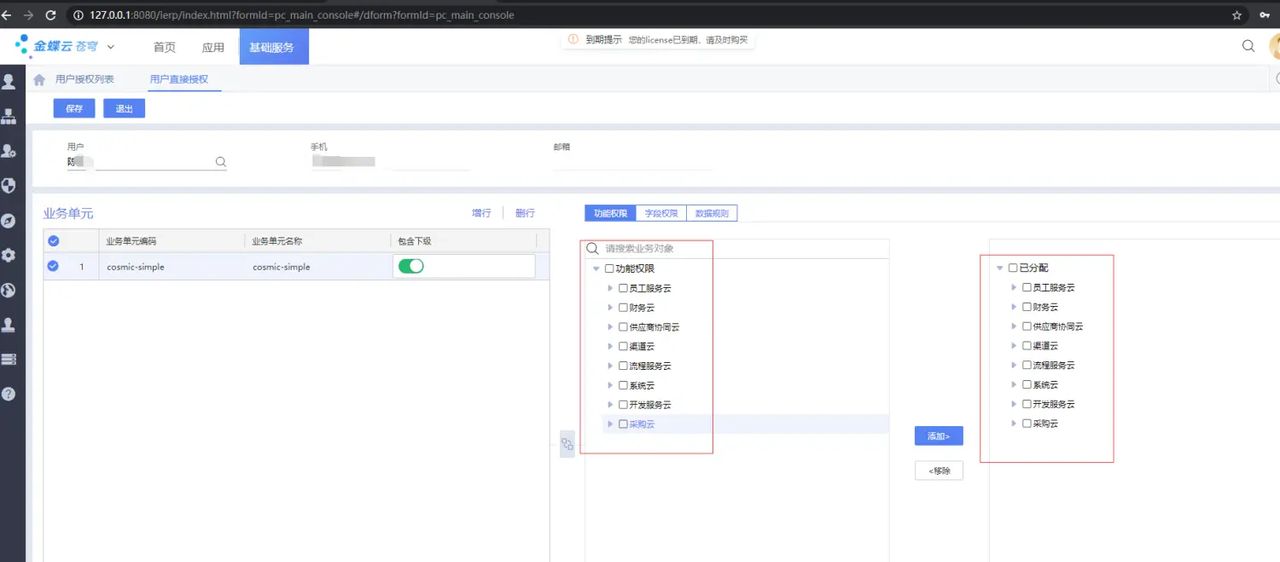Viewport: 1280px width, 562px height.
Task: Click the 业务单元名称 cell reading cosmic-simple
Action: (281, 267)
